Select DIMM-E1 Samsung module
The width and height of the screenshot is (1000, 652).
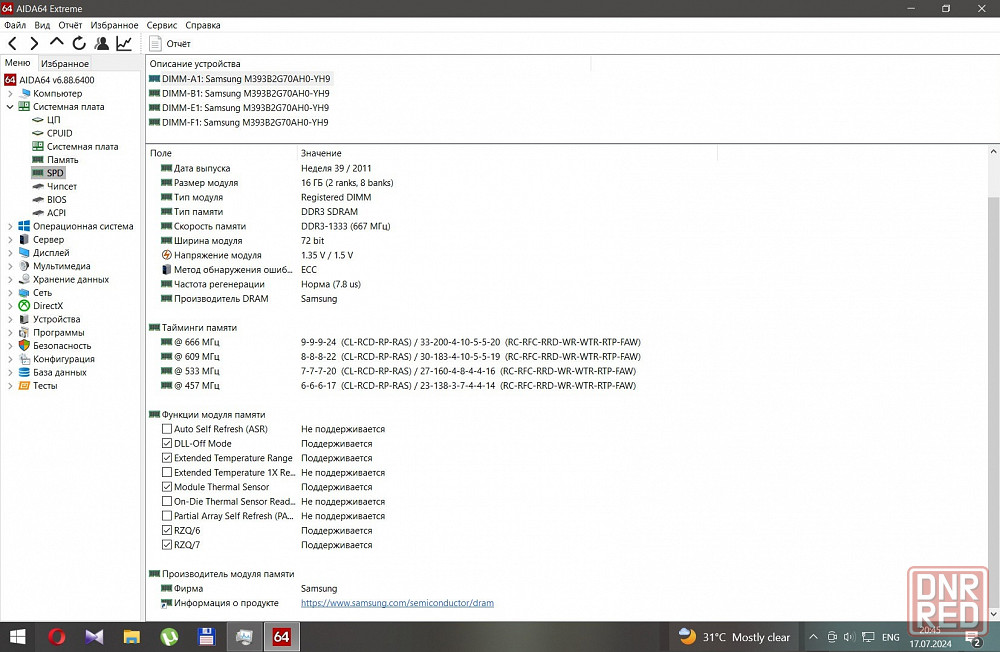coord(246,108)
